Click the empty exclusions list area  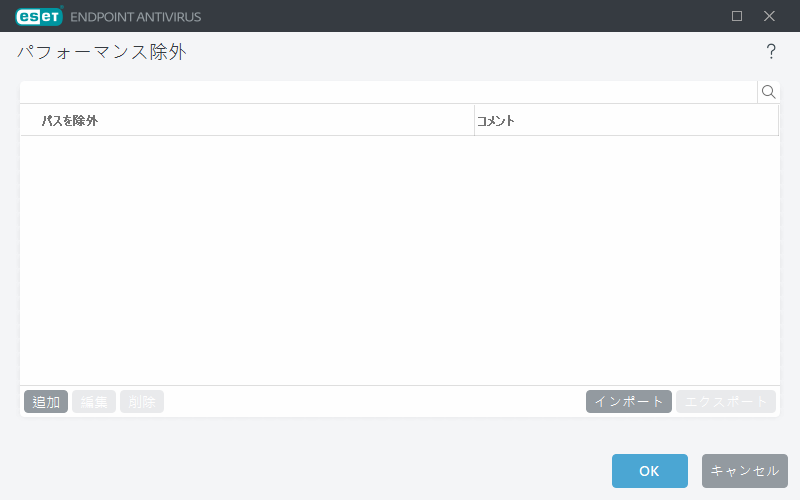pyautogui.click(x=400, y=260)
